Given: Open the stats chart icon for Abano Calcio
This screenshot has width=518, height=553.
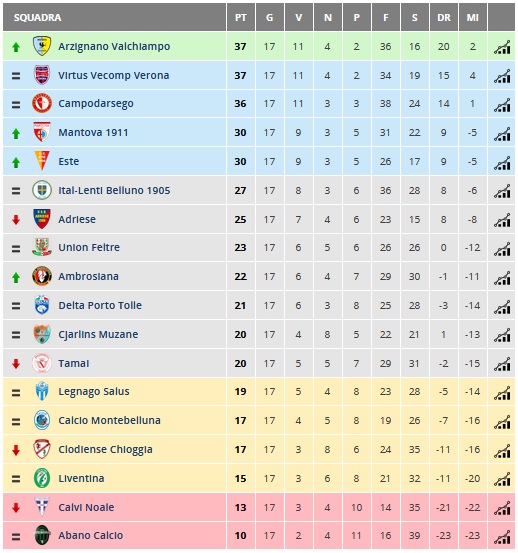Looking at the screenshot, I should point(502,536).
